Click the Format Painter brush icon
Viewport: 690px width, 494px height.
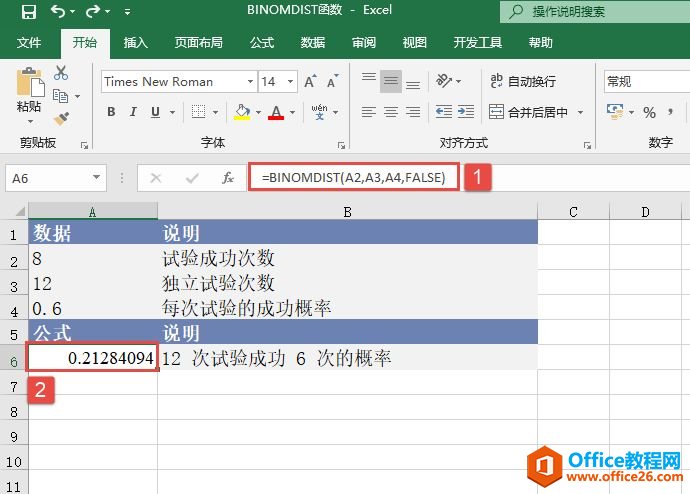(x=61, y=118)
